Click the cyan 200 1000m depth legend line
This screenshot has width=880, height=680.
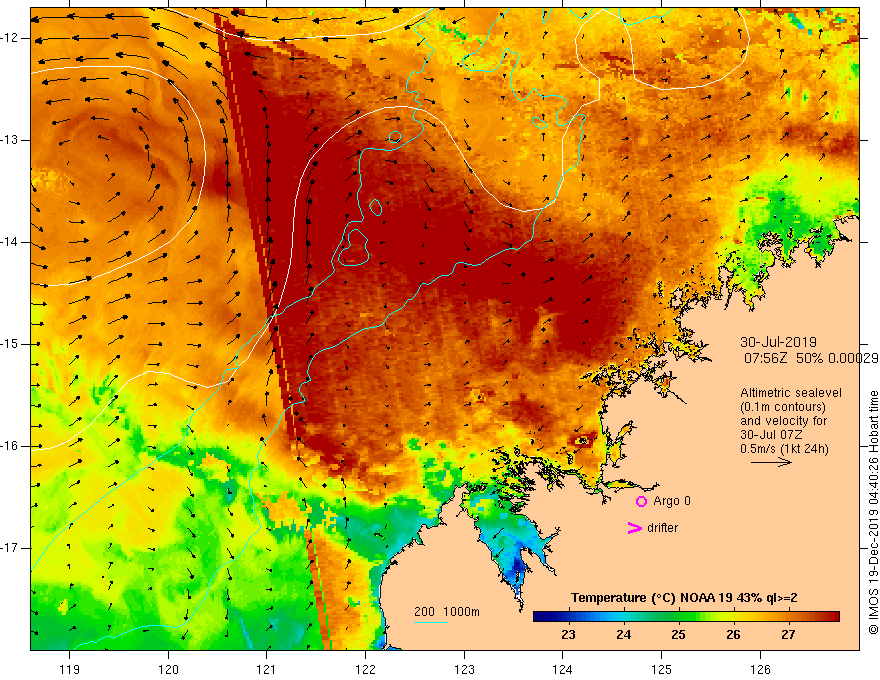pyautogui.click(x=431, y=622)
